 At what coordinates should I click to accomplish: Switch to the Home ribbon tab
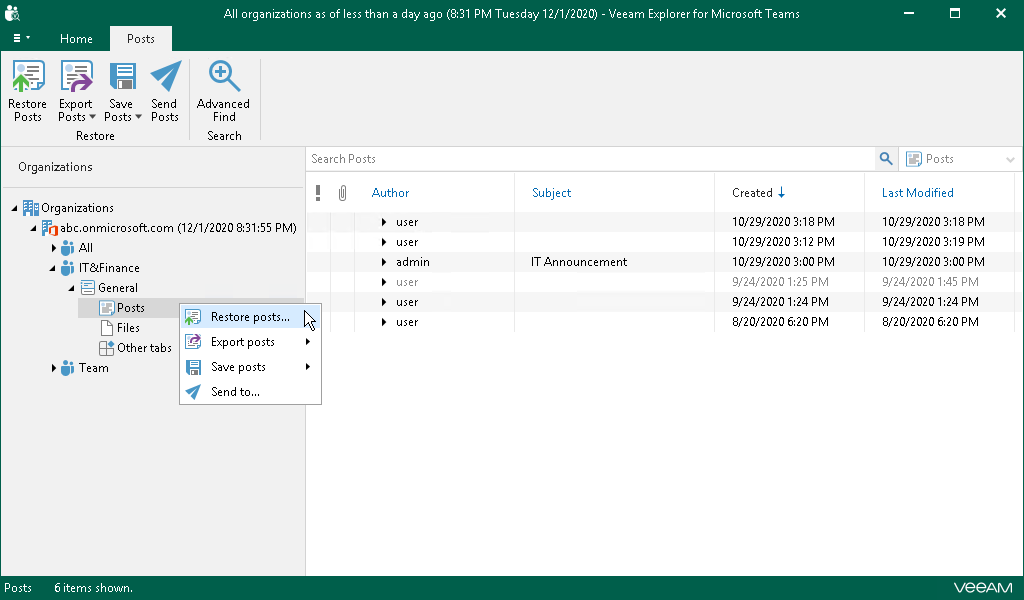[76, 39]
